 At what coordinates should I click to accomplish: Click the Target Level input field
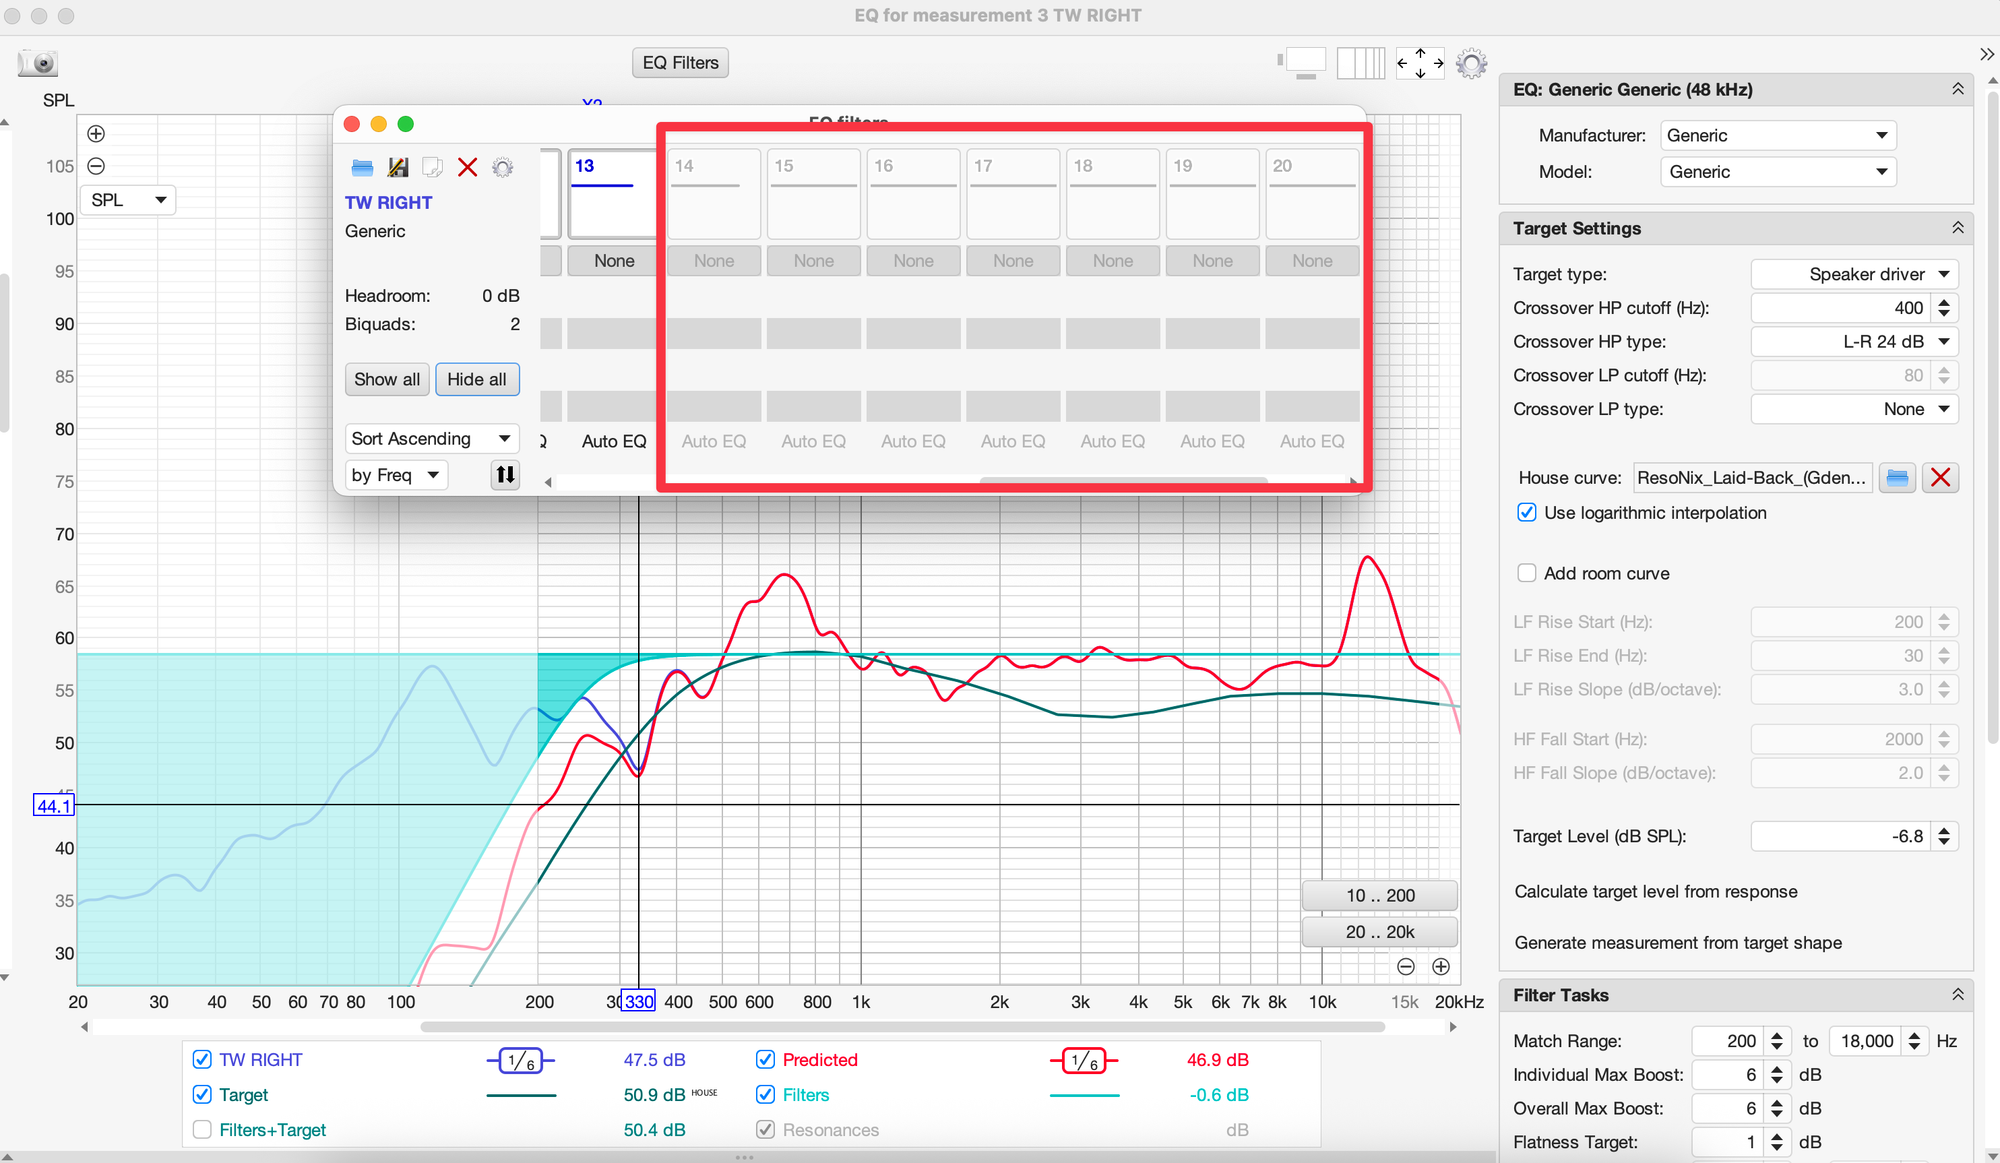pos(1840,836)
